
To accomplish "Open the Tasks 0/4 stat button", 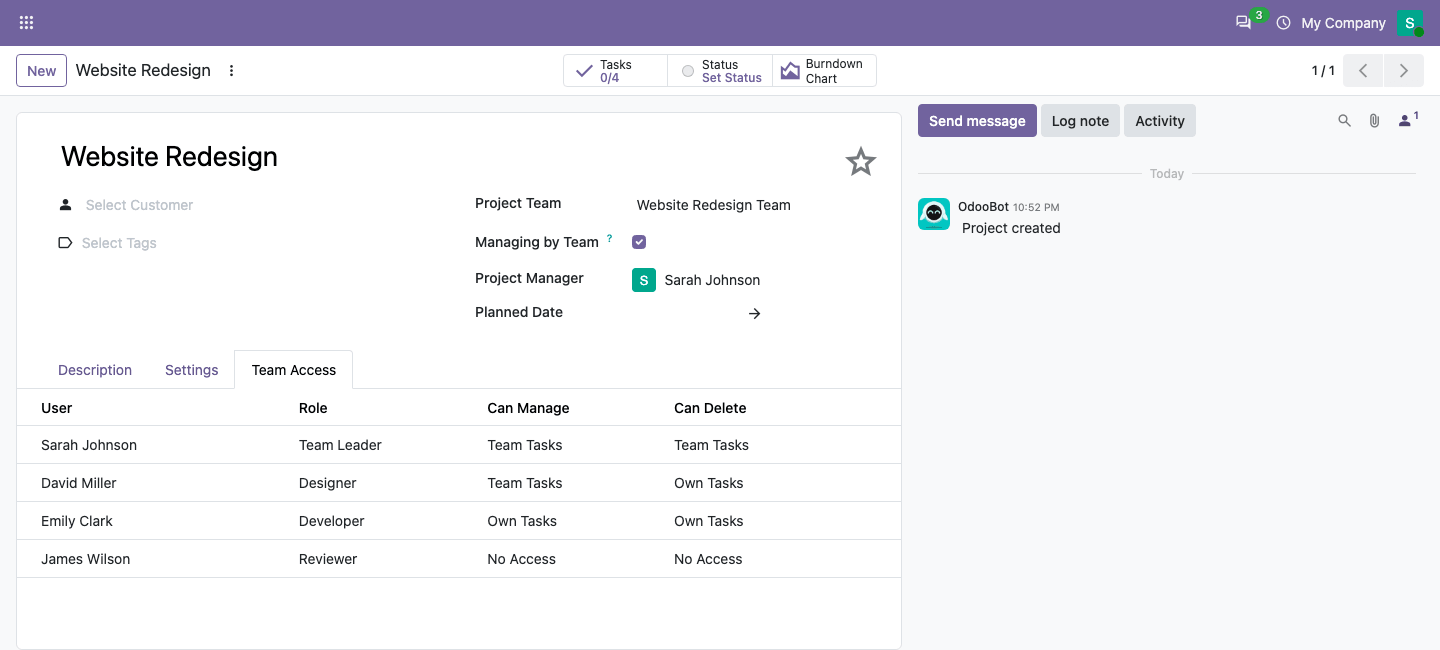I will [615, 71].
